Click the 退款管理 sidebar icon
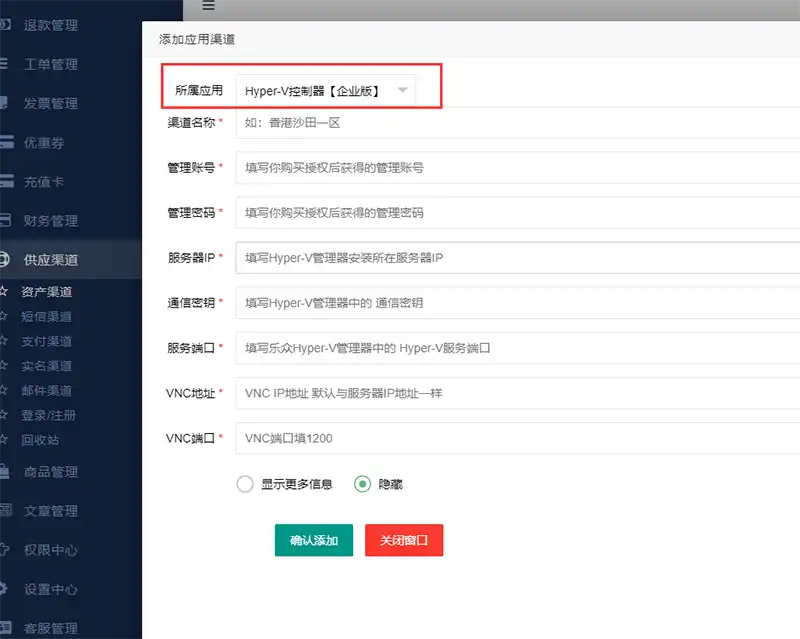This screenshot has height=639, width=800. pos(5,25)
